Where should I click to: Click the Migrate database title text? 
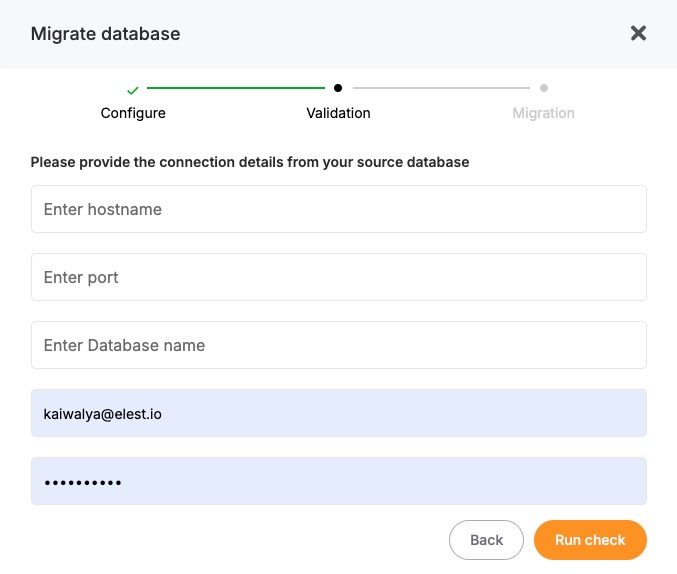click(x=105, y=34)
